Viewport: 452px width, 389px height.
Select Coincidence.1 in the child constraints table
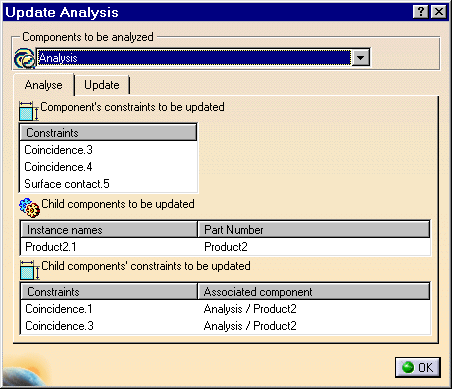tap(59, 309)
